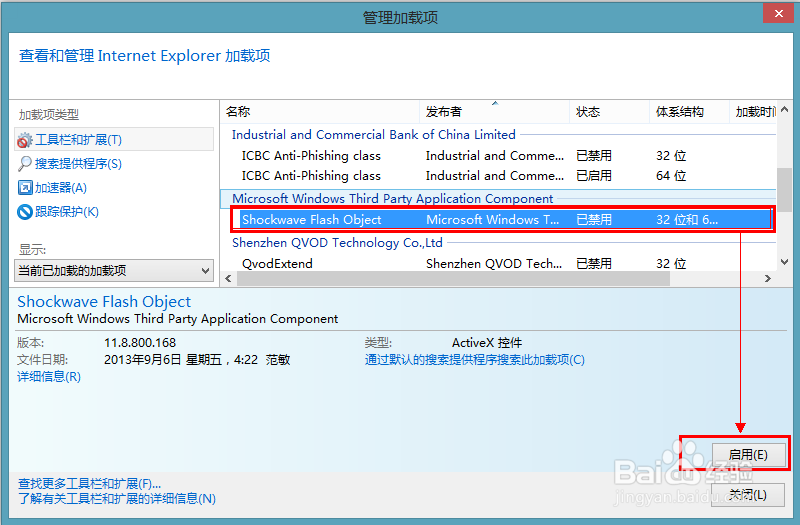Sort by the 状态 column header
The image size is (800, 525).
(x=609, y=112)
